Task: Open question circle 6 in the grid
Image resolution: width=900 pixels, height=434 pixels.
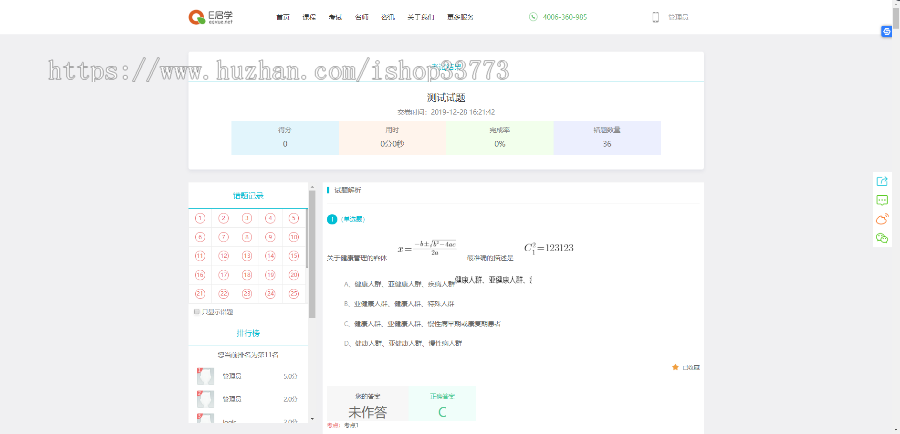Action: [x=200, y=237]
